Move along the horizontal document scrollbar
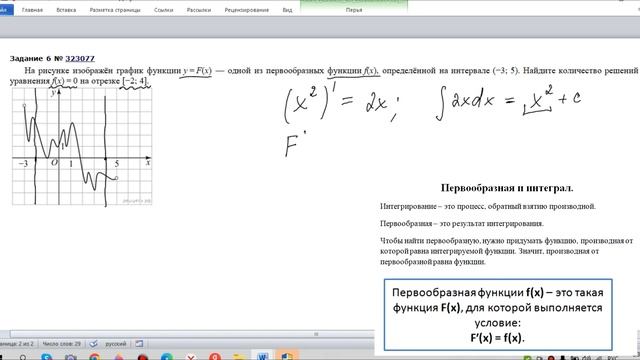640x360 pixels. click(x=192, y=334)
